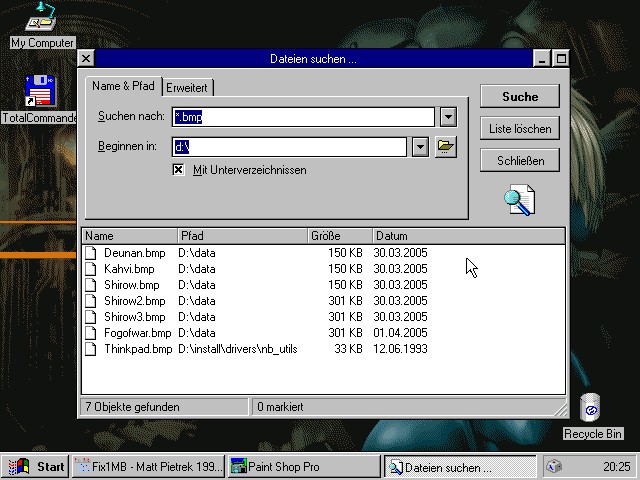Viewport: 640px width, 480px height.
Task: Select the Recycle Bin desktop icon
Action: (590, 407)
